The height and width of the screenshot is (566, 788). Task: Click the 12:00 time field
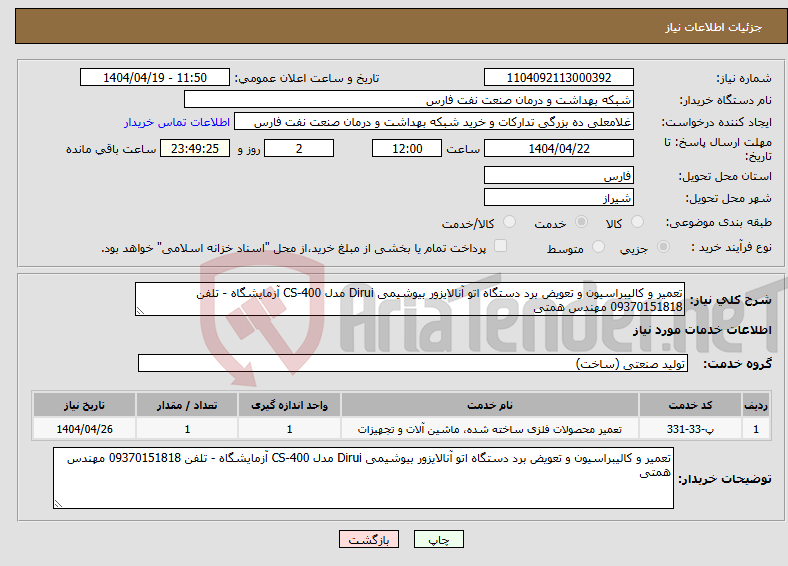(x=407, y=148)
